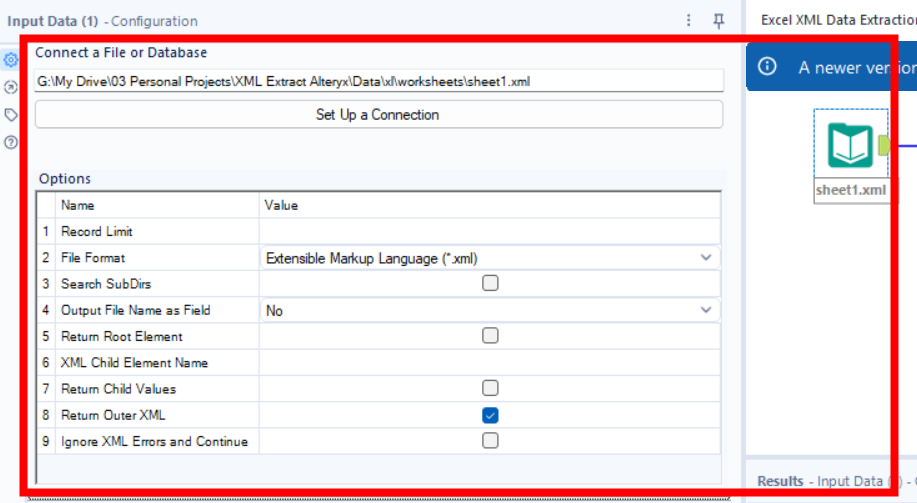The height and width of the screenshot is (503, 917).
Task: Click the Navigation arrow icon in sidebar
Action: tap(11, 87)
